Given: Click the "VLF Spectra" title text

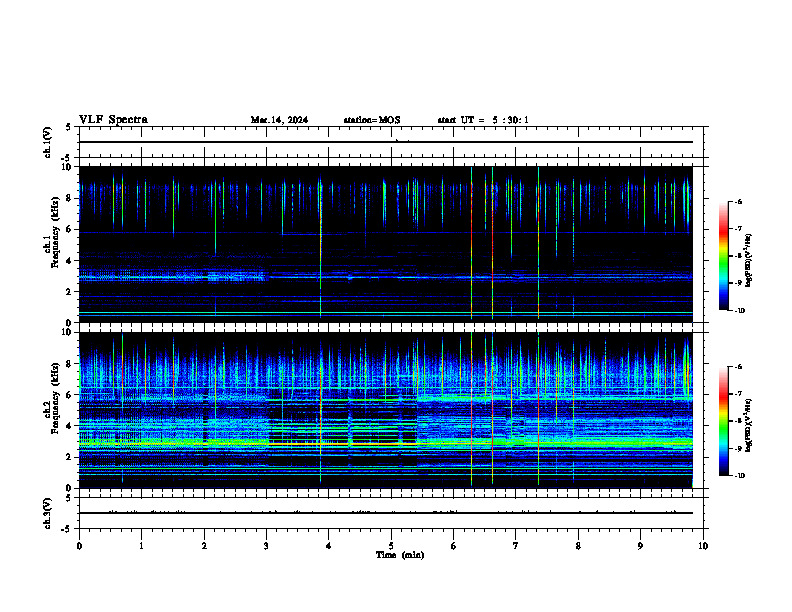Looking at the screenshot, I should point(113,120).
